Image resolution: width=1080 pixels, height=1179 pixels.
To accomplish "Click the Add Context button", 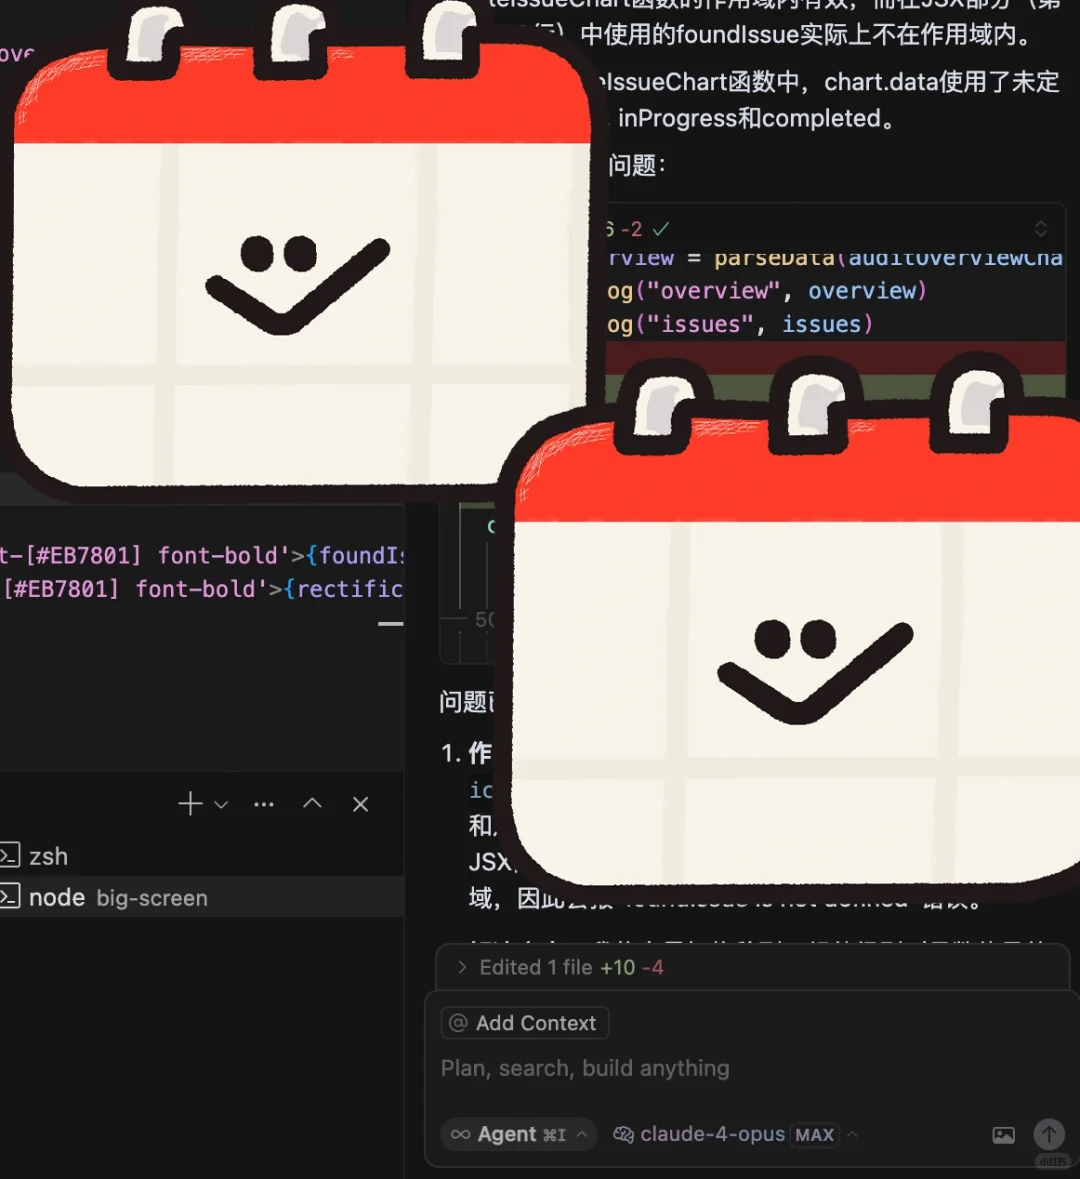I will 524,1022.
